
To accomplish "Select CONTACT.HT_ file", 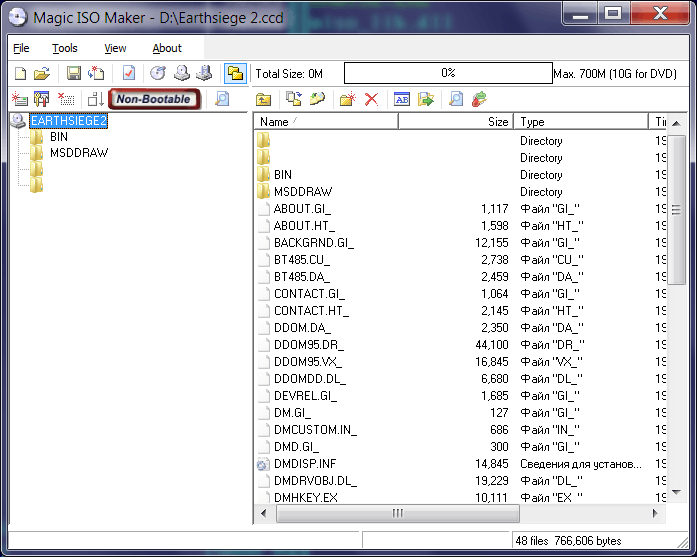I will pos(311,311).
